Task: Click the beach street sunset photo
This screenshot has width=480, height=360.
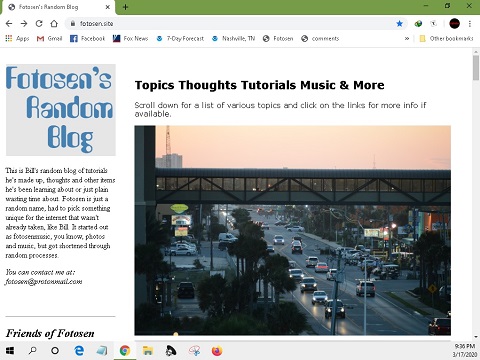Action: pyautogui.click(x=293, y=230)
